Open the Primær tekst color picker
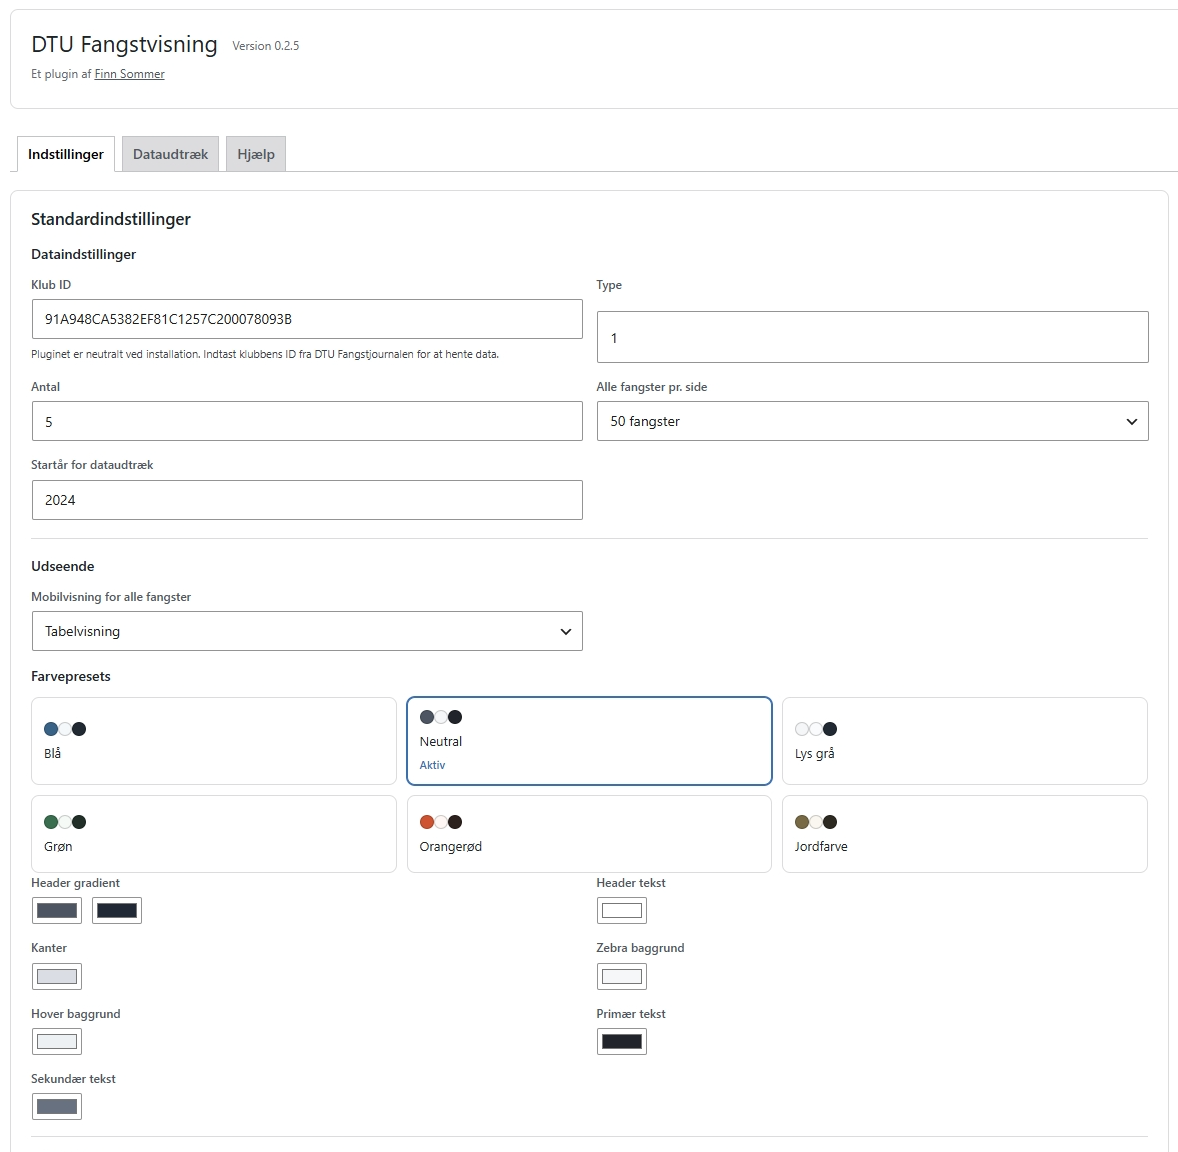 [622, 1042]
